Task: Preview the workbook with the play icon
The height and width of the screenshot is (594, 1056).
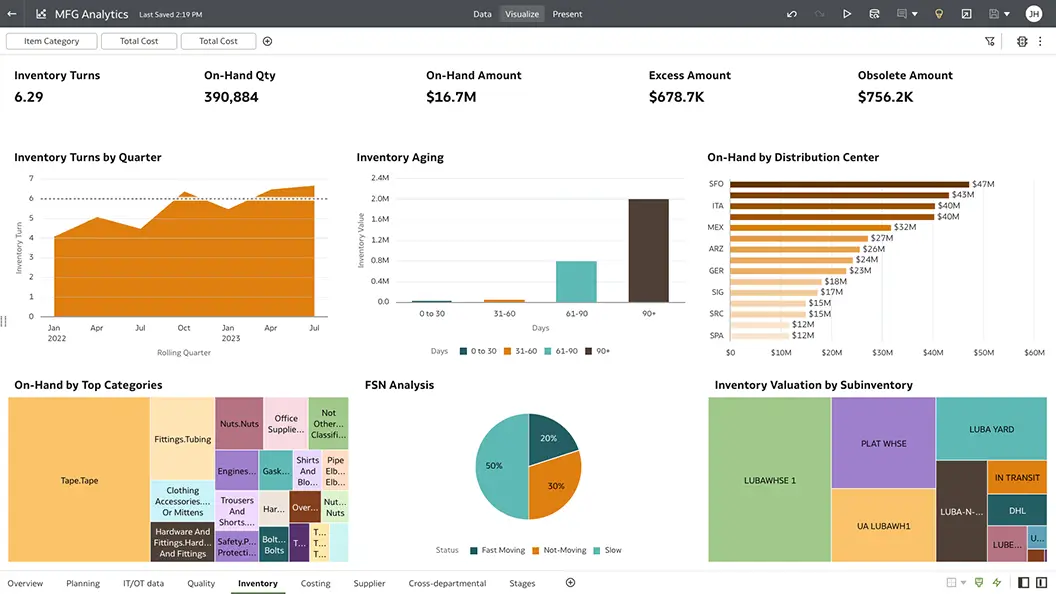Action: 847,14
